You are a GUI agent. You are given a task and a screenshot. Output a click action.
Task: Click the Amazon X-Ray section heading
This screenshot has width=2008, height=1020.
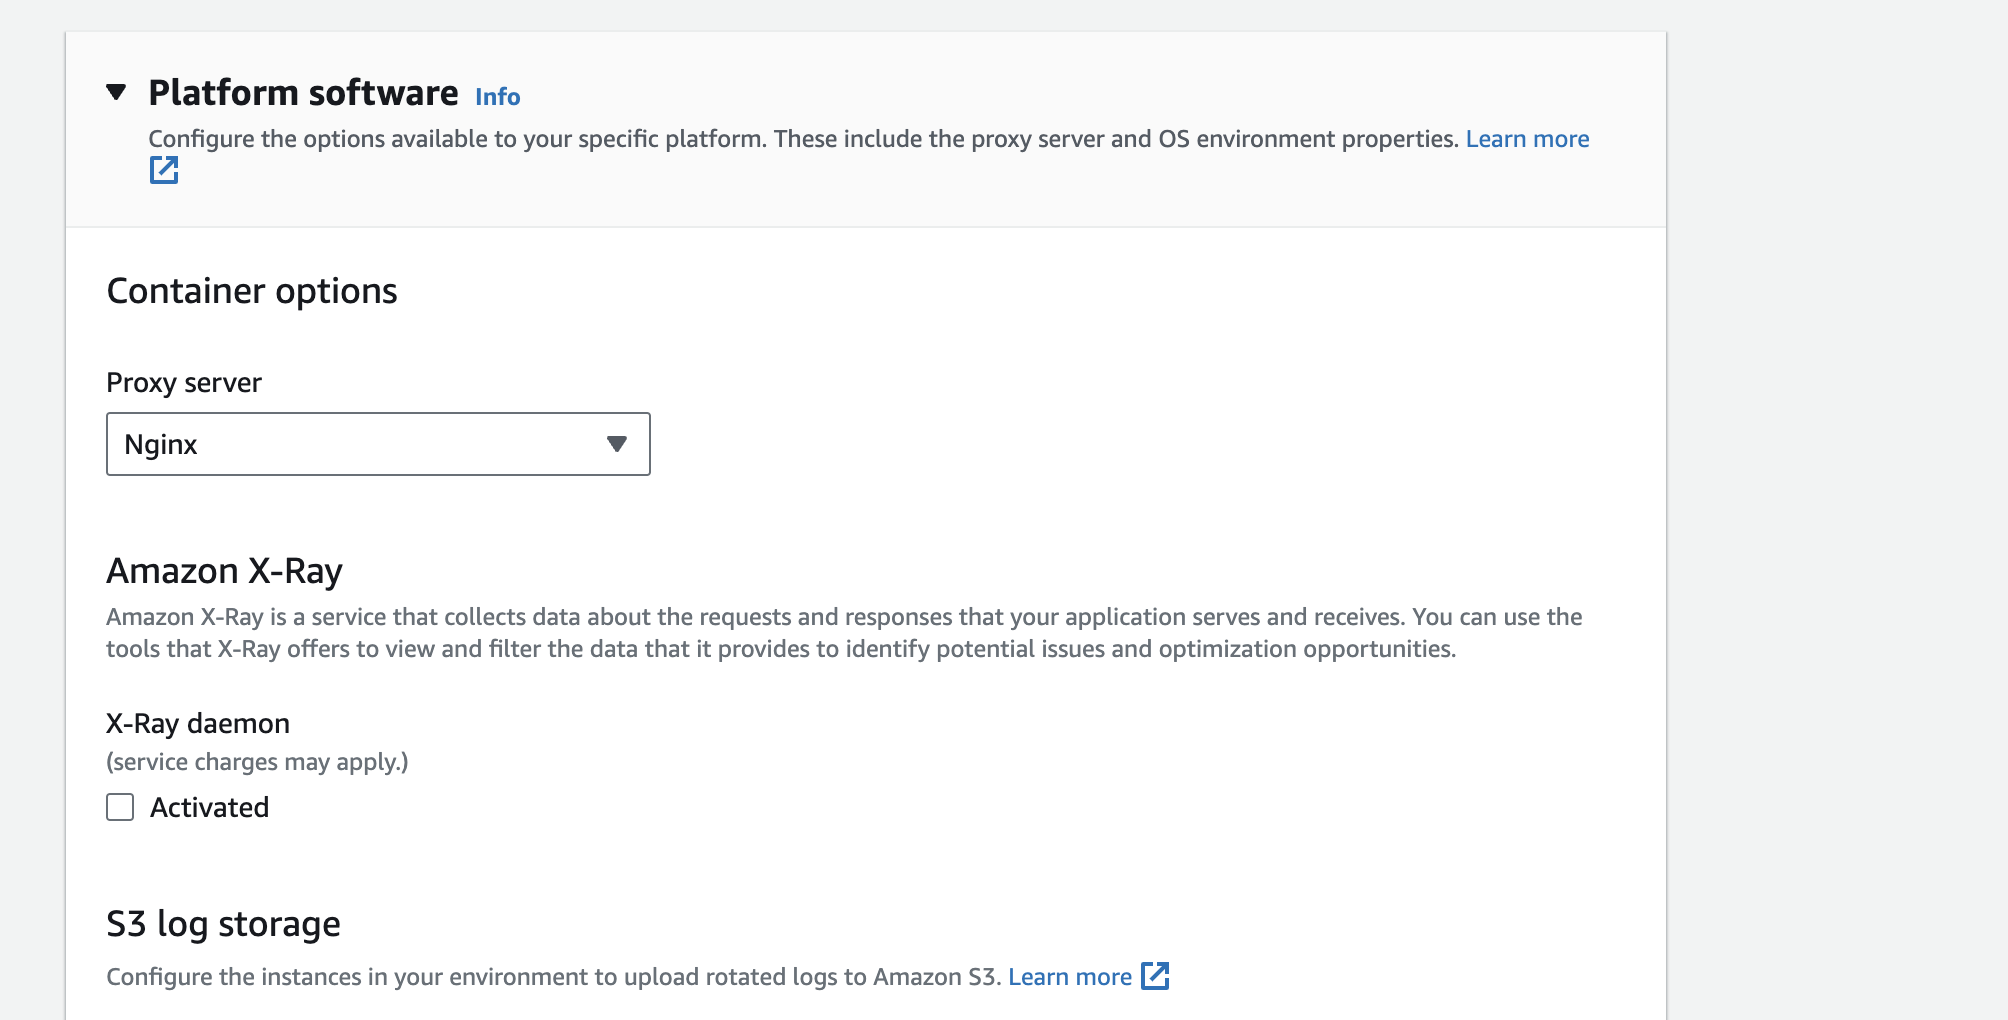(224, 571)
